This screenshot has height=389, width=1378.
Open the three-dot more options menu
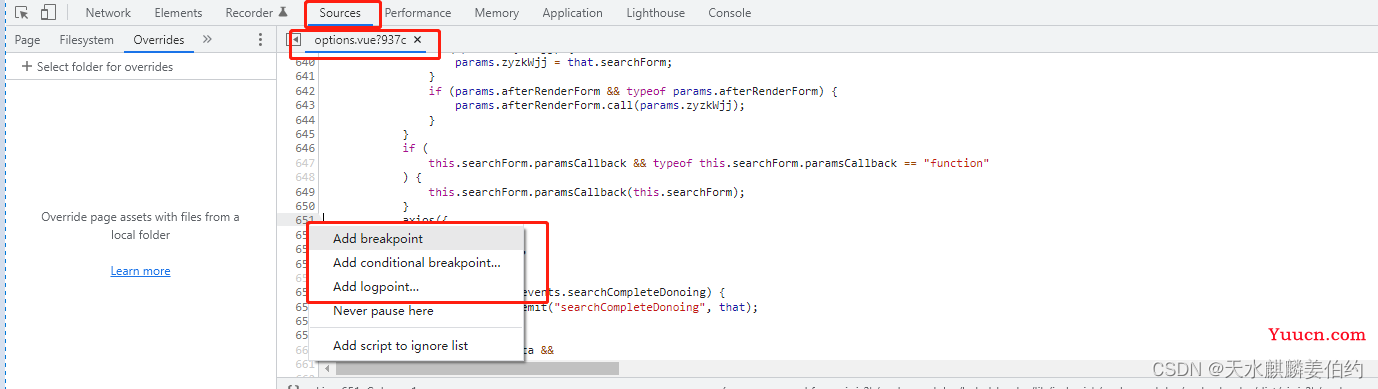(260, 40)
